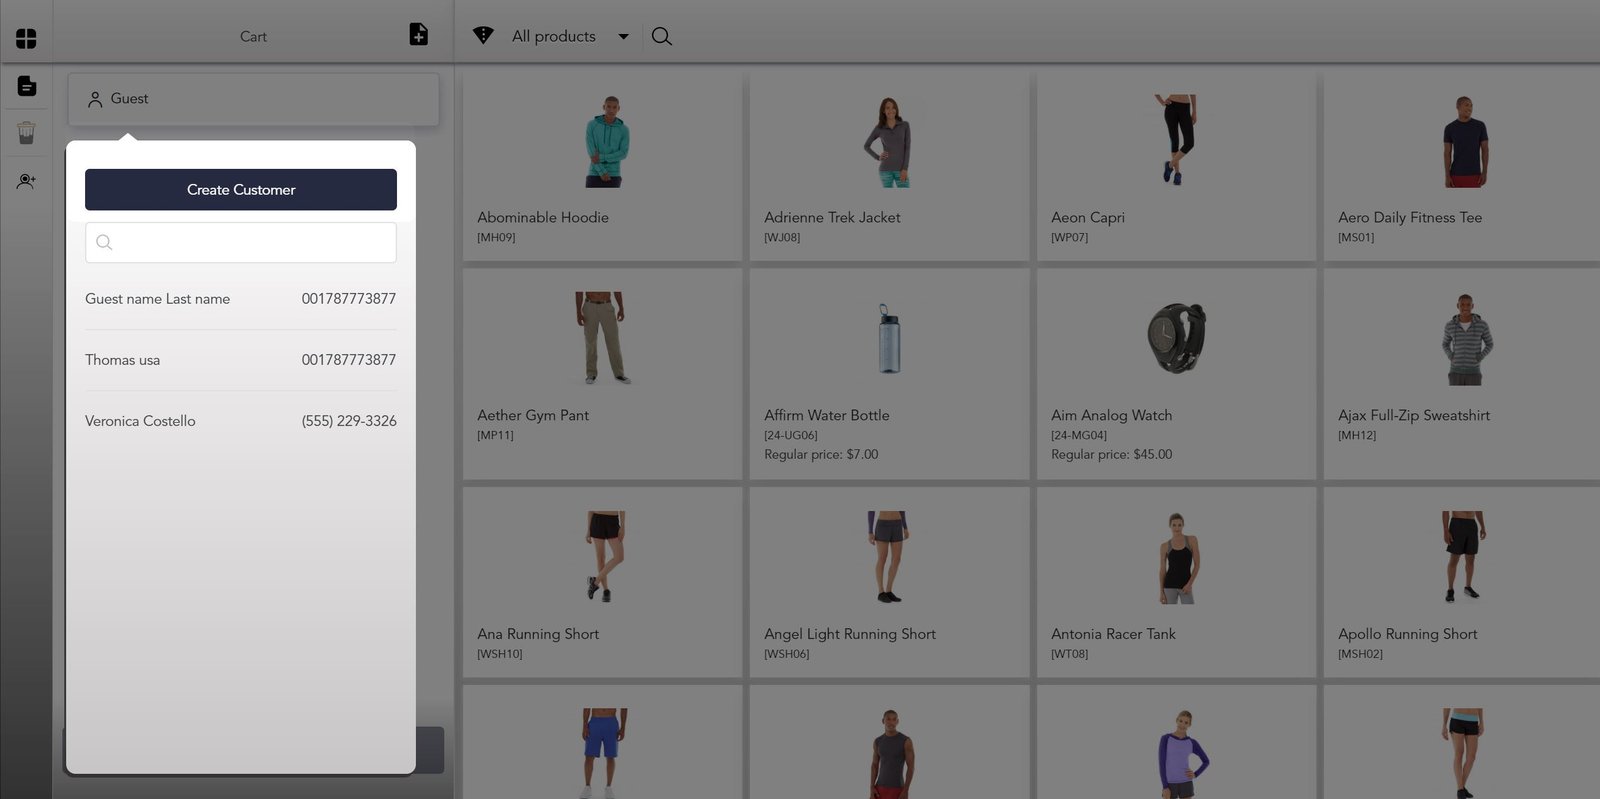Click Regular price: $7.00 text

[x=821, y=455]
